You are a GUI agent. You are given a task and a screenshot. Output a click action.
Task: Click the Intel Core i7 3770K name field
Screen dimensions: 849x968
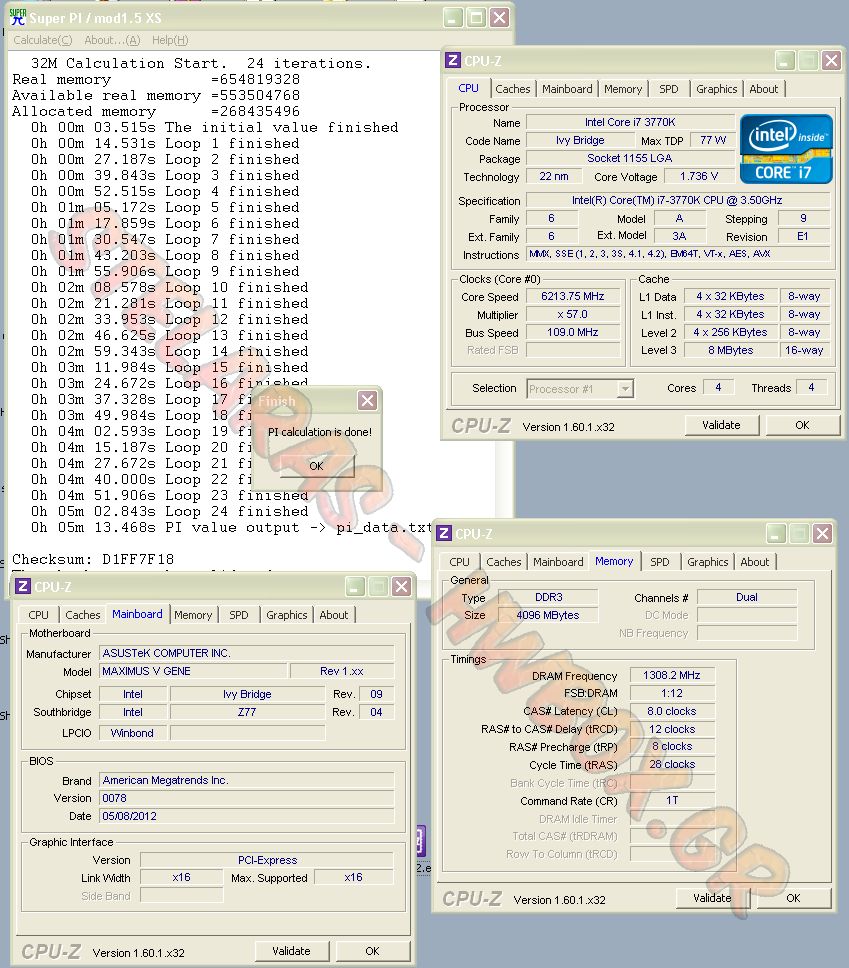pyautogui.click(x=630, y=122)
